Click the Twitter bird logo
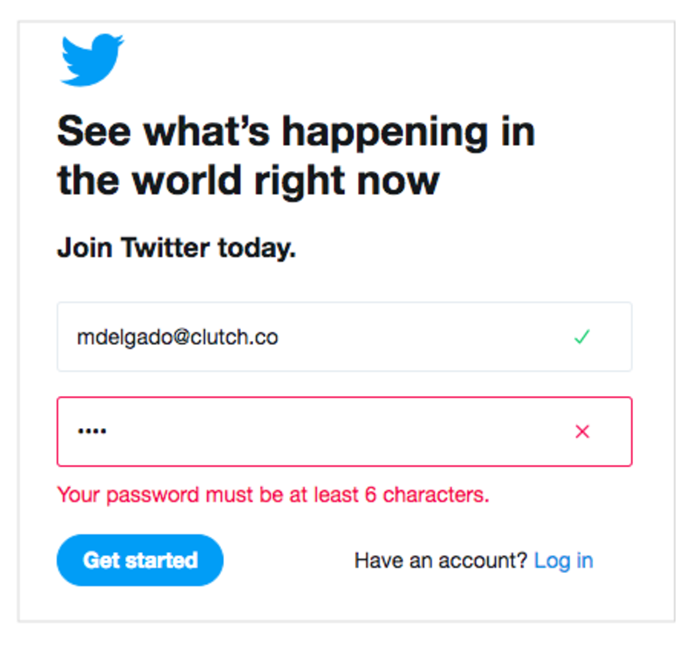 click(x=92, y=60)
